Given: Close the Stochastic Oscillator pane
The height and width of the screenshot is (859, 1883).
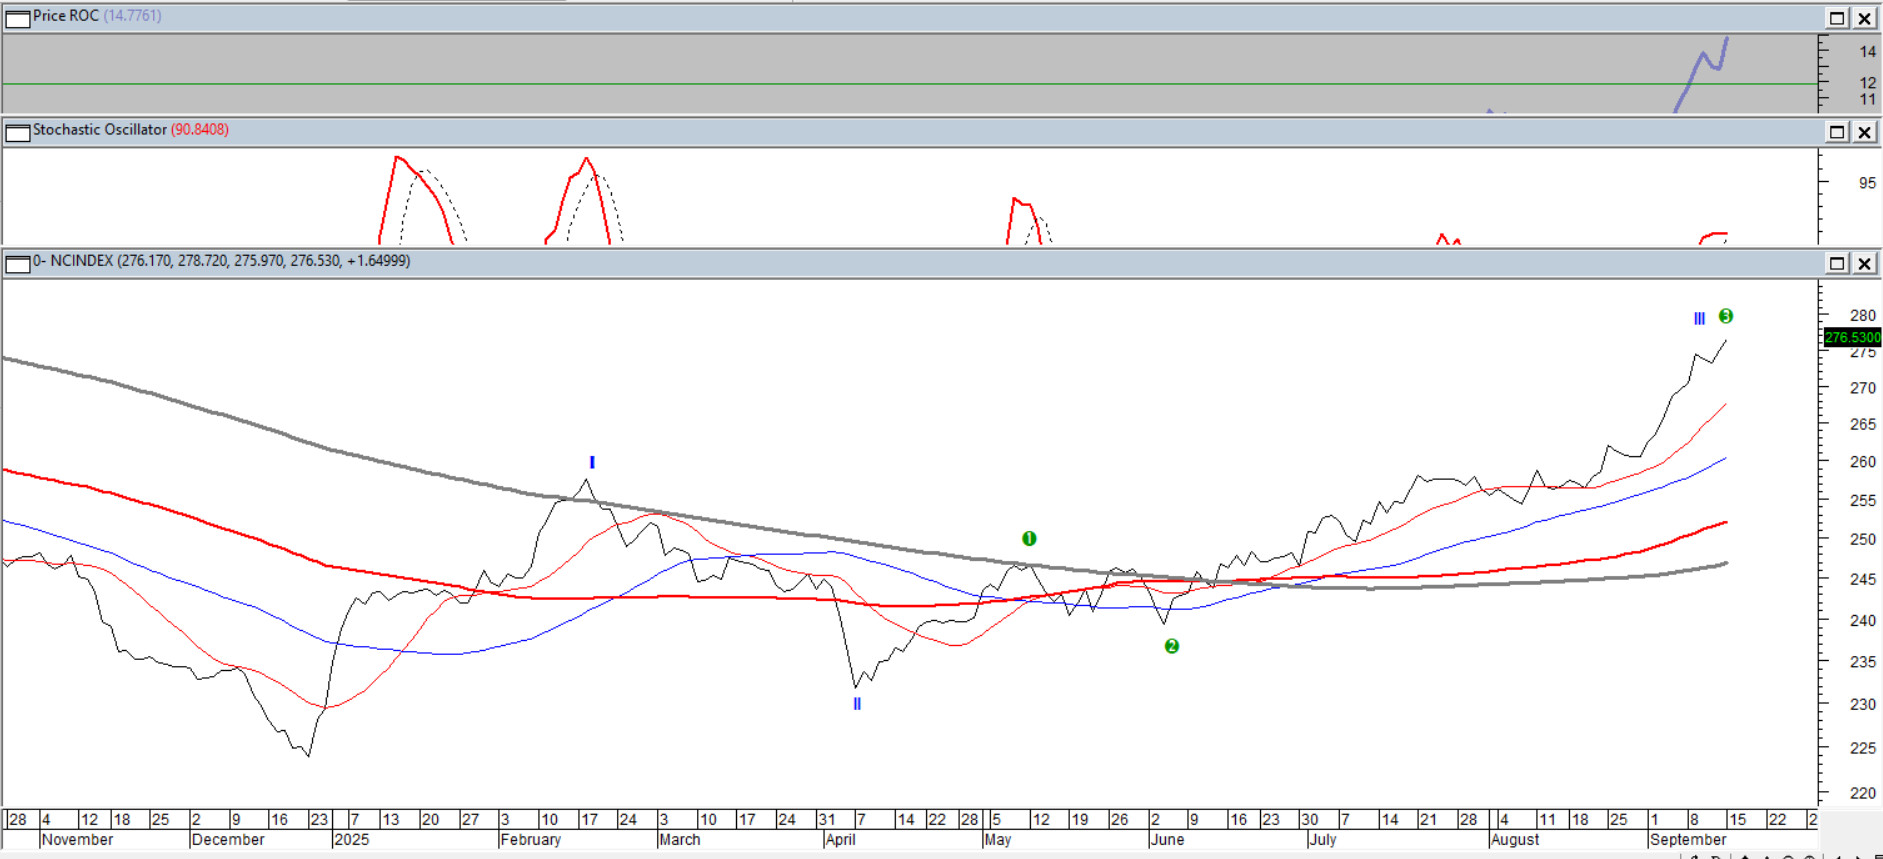Looking at the screenshot, I should (x=1865, y=132).
